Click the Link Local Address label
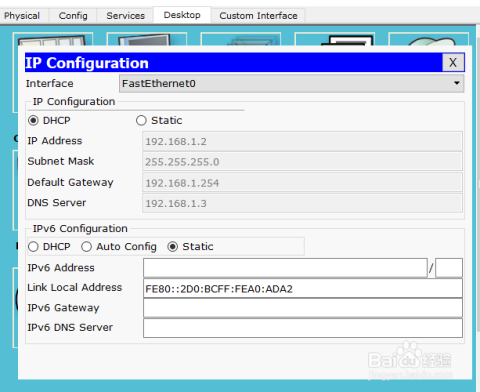 coord(75,287)
